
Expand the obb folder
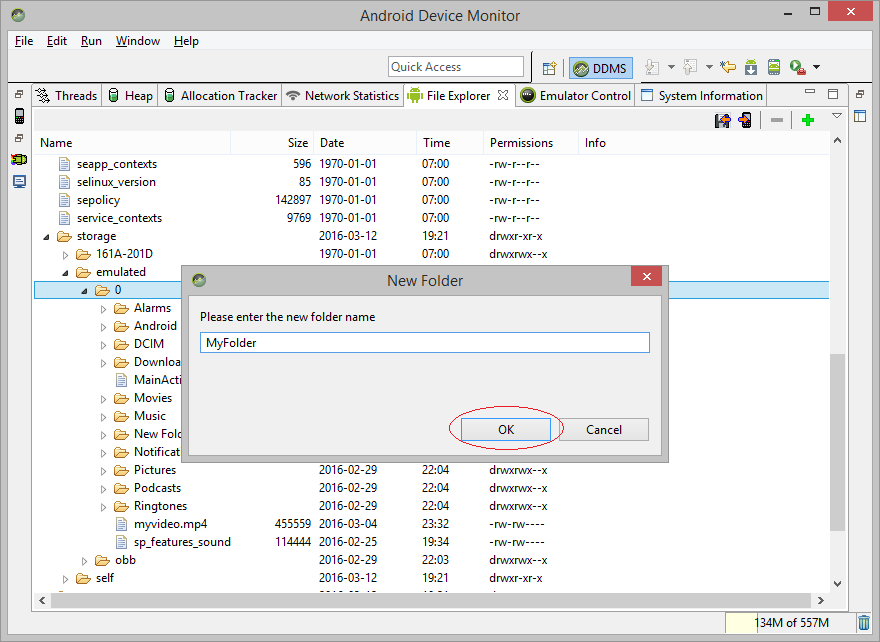click(85, 561)
